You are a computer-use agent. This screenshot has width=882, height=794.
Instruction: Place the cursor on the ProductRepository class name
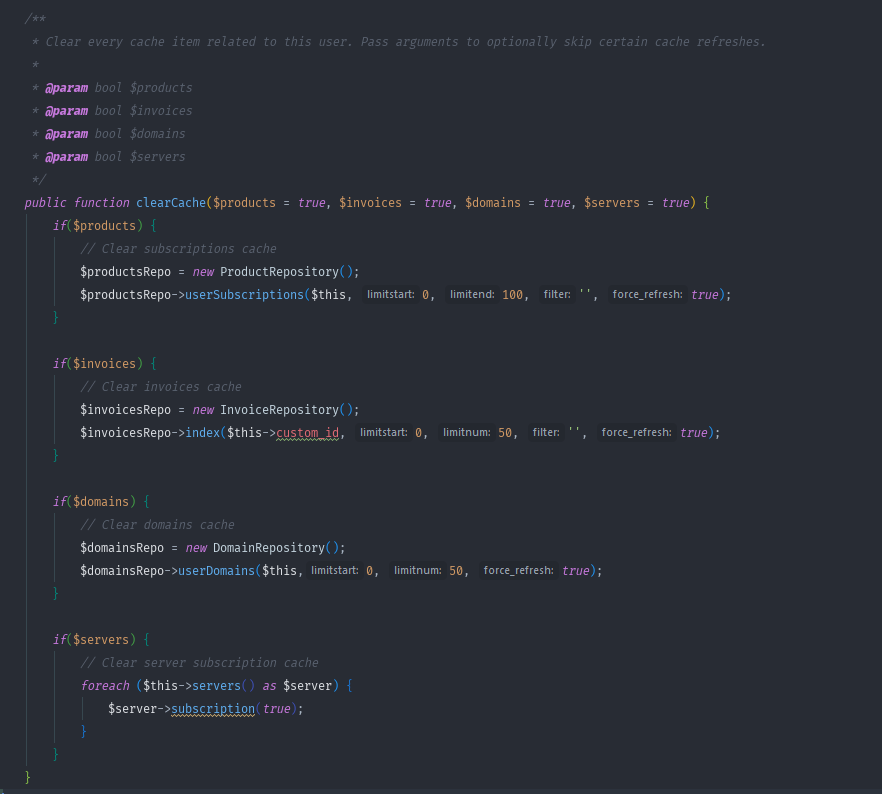point(284,272)
